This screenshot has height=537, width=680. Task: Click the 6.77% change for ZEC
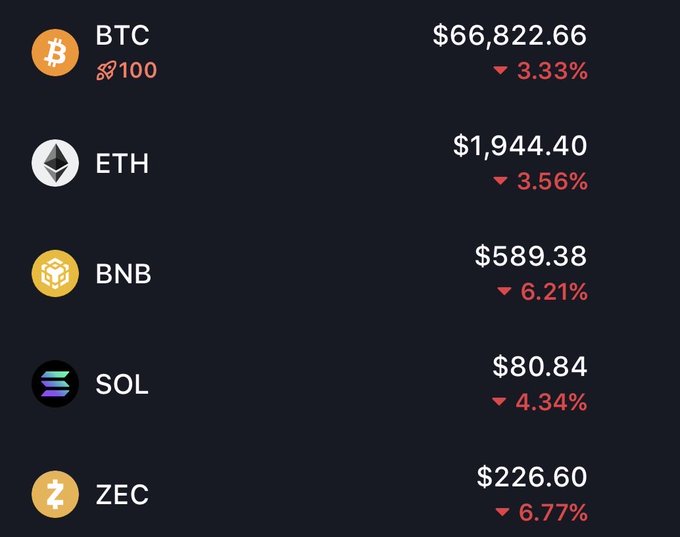pyautogui.click(x=554, y=513)
